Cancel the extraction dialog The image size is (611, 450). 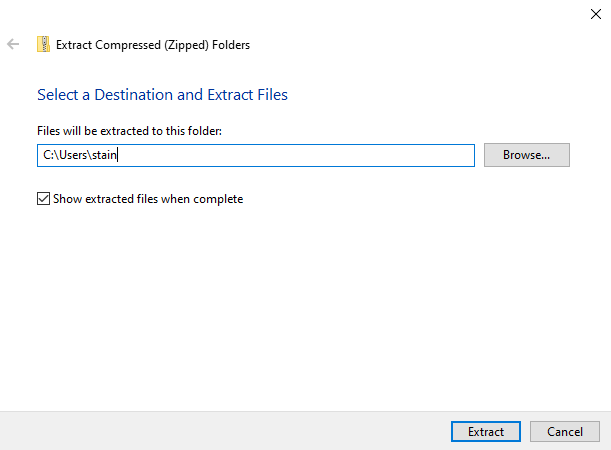(565, 431)
